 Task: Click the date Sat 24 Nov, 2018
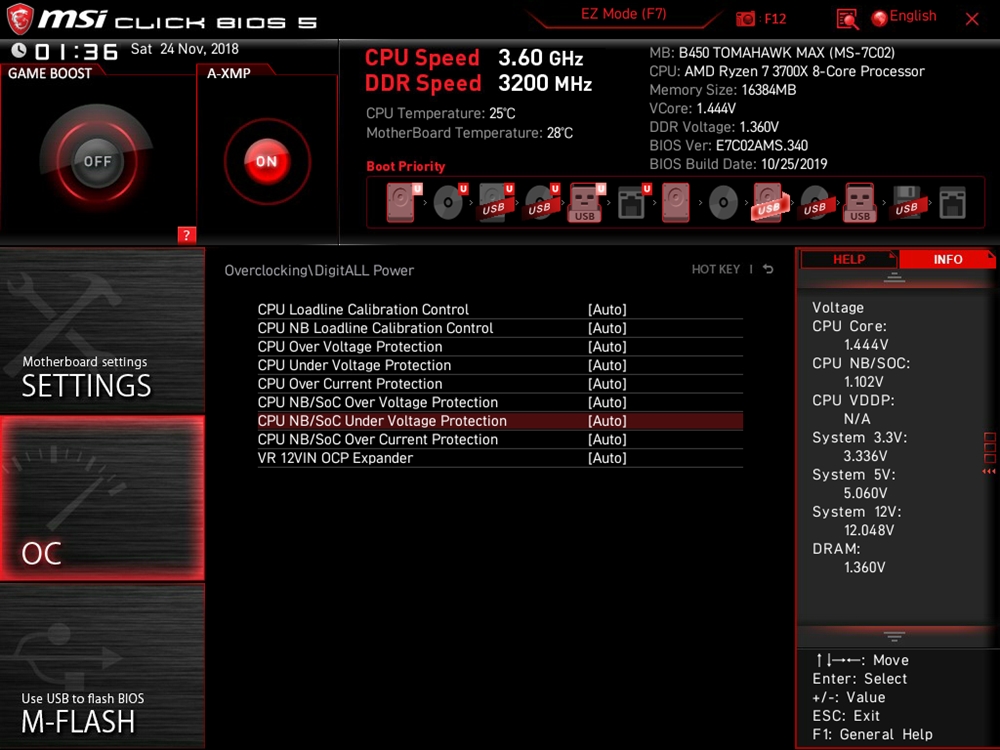coord(184,49)
